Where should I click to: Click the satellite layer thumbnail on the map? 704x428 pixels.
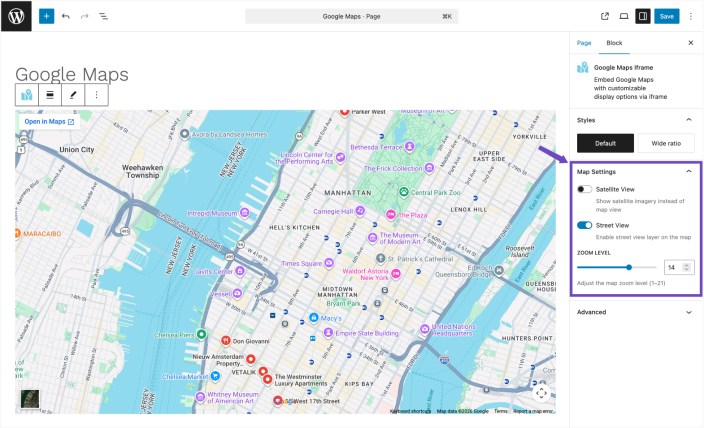[x=30, y=399]
